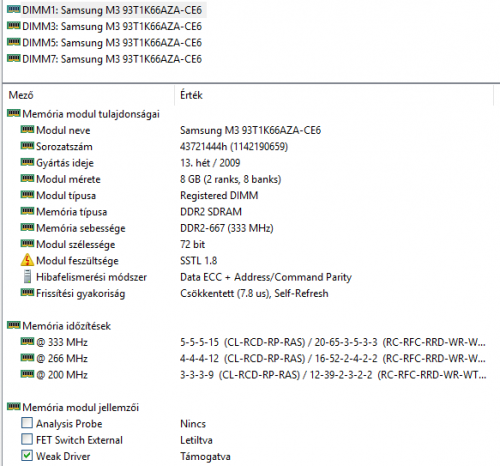Image resolution: width=500 pixels, height=466 pixels.
Task: Select the timing value starting 4-4-4-12
Action: pos(333,359)
